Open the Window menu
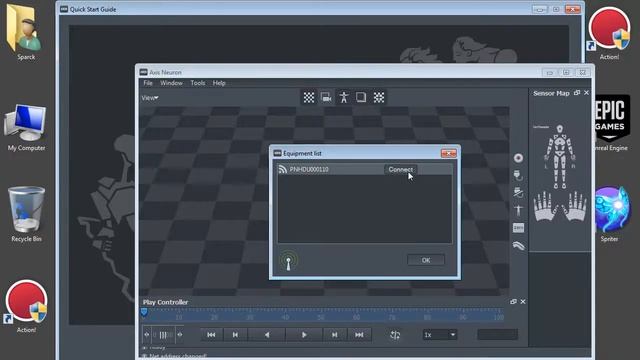Viewport: 640px width, 360px height. click(x=171, y=83)
